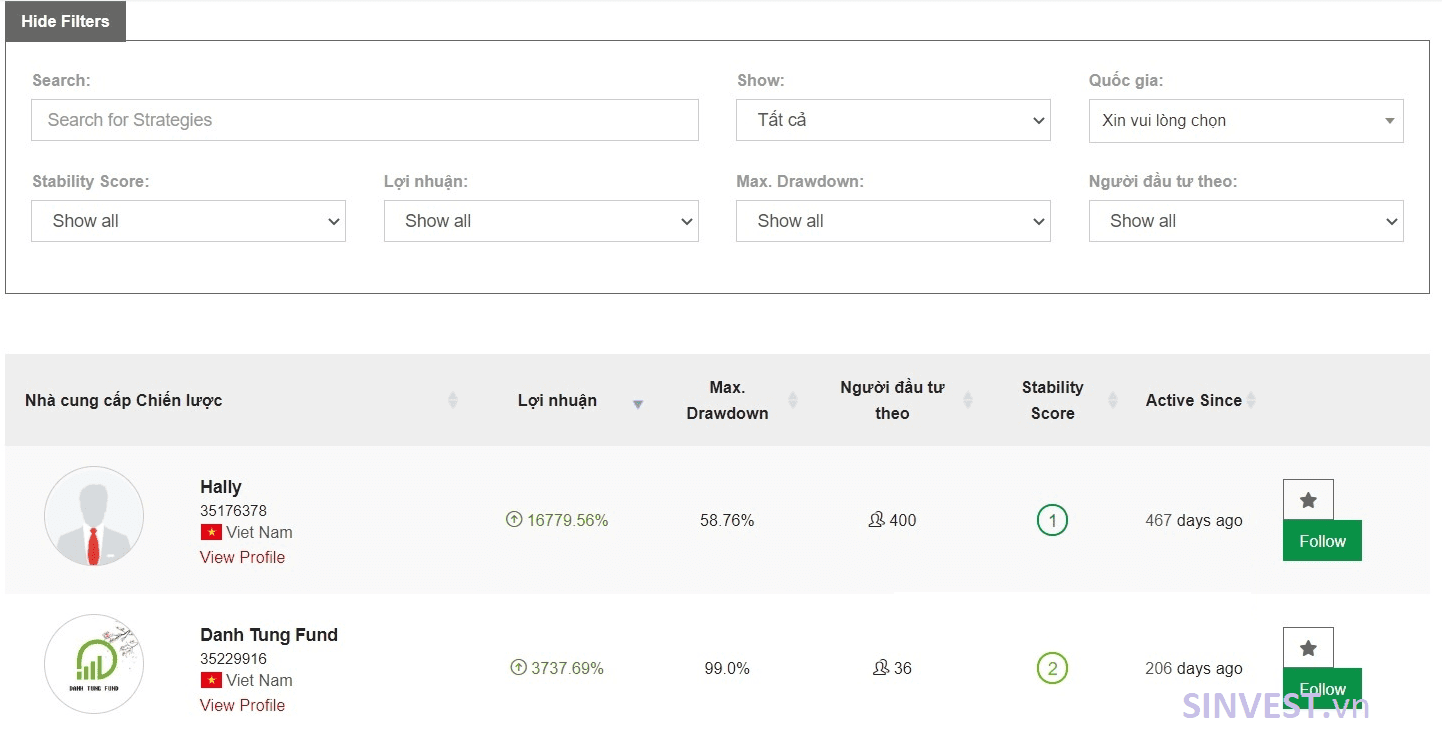
Task: Sort by Active Since column
Action: coord(1251,400)
